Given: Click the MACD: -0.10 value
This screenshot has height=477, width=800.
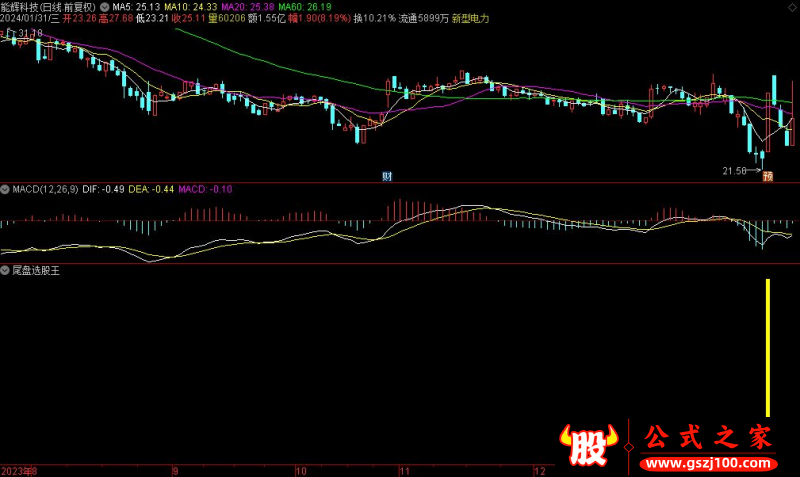Looking at the screenshot, I should point(205,189).
